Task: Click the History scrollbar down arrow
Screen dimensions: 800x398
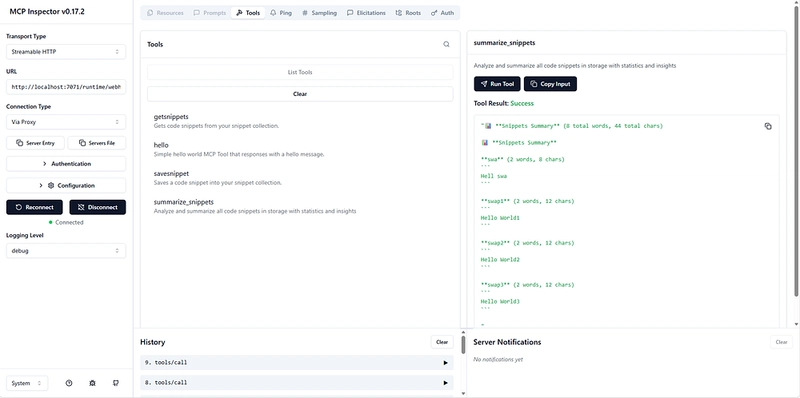Action: [x=463, y=393]
